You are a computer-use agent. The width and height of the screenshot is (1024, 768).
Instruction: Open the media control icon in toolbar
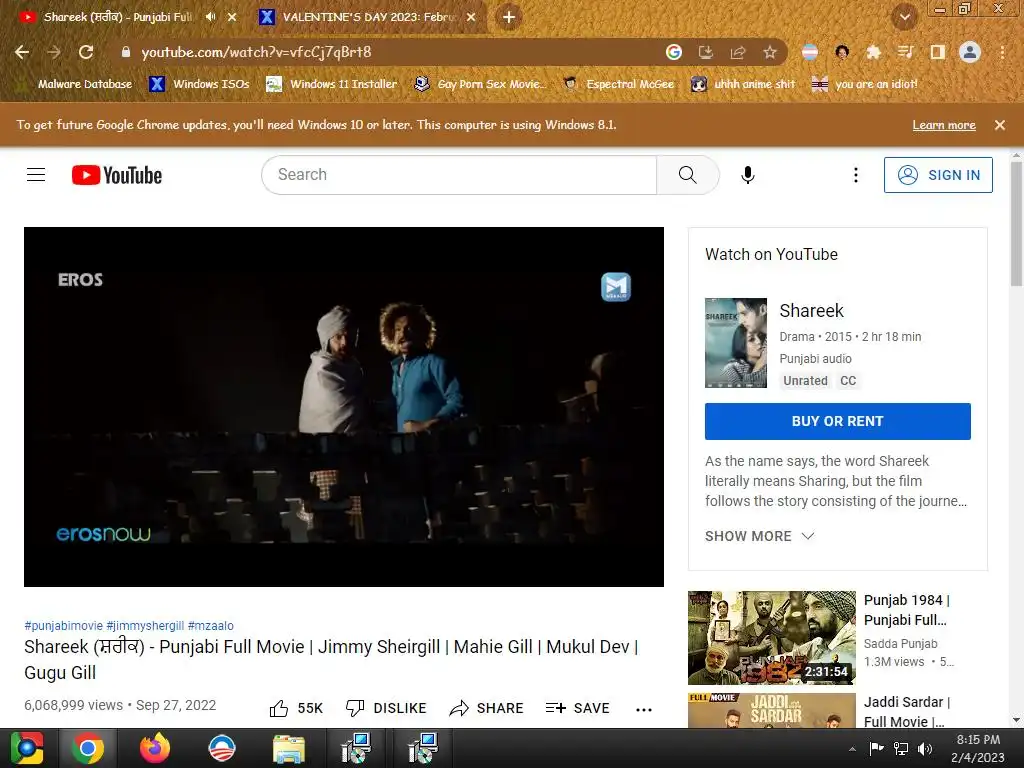[x=905, y=52]
